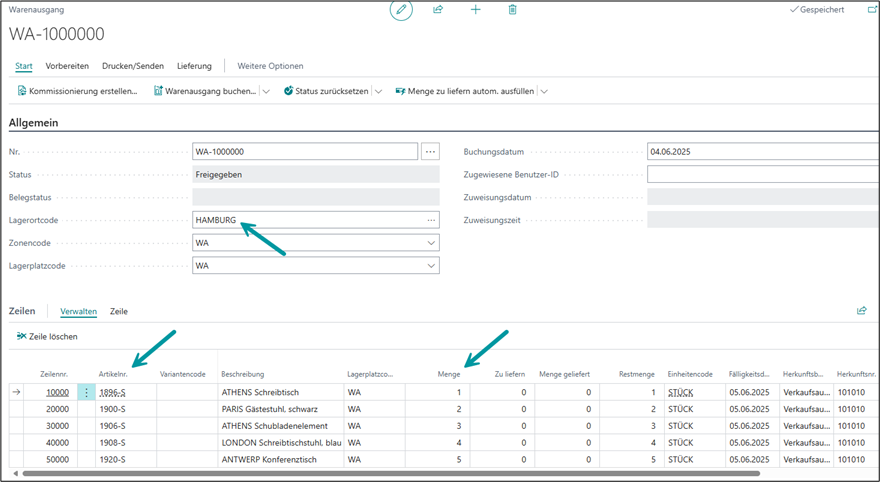
Task: Switch to the Vorbereiten tab
Action: click(67, 66)
